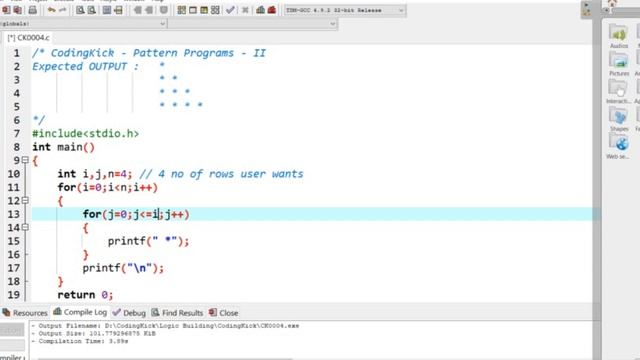This screenshot has height=360, width=640.
Task: Click the Save All toolbar icon
Action: 18,10
